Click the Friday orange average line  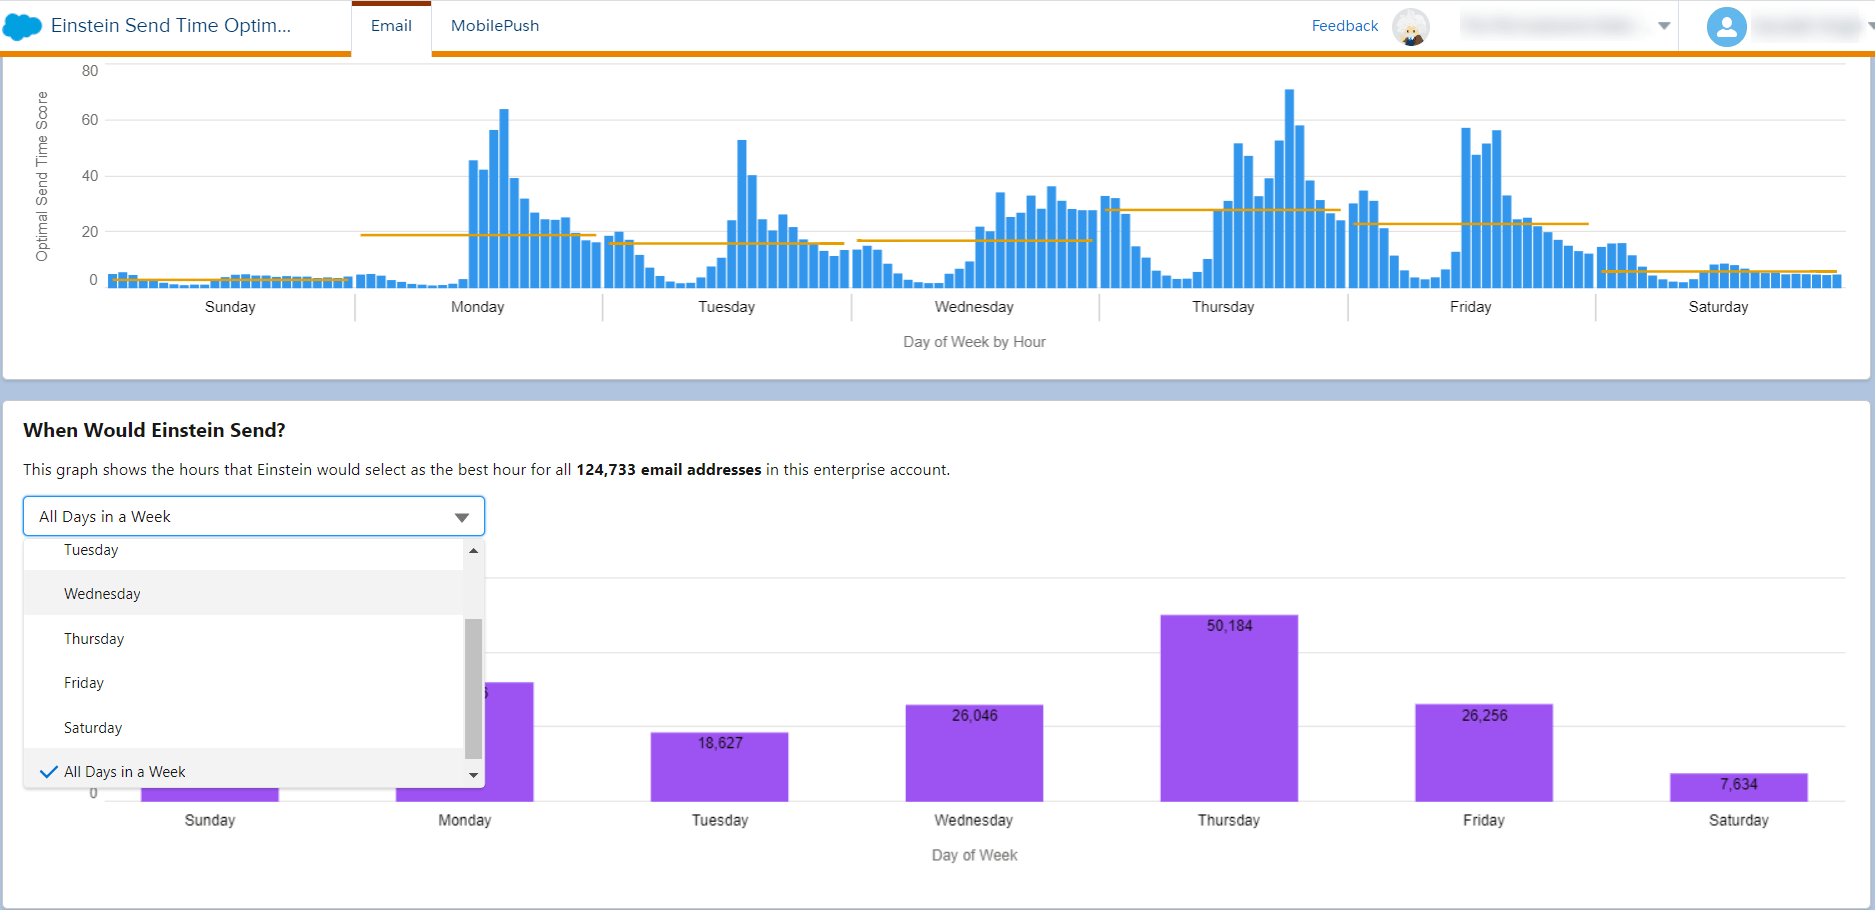pos(1470,224)
